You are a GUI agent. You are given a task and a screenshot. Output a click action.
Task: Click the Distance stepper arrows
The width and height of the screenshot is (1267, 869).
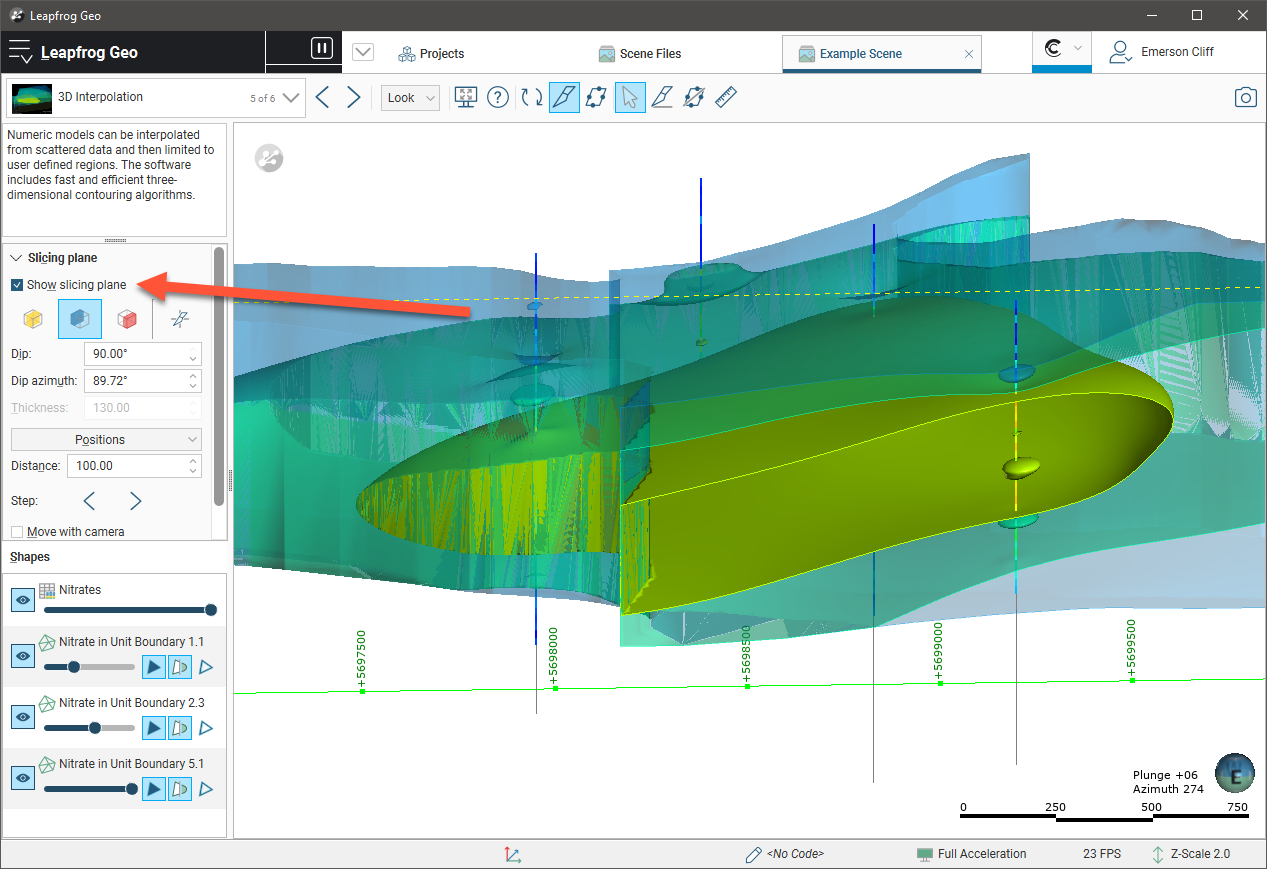(x=192, y=466)
